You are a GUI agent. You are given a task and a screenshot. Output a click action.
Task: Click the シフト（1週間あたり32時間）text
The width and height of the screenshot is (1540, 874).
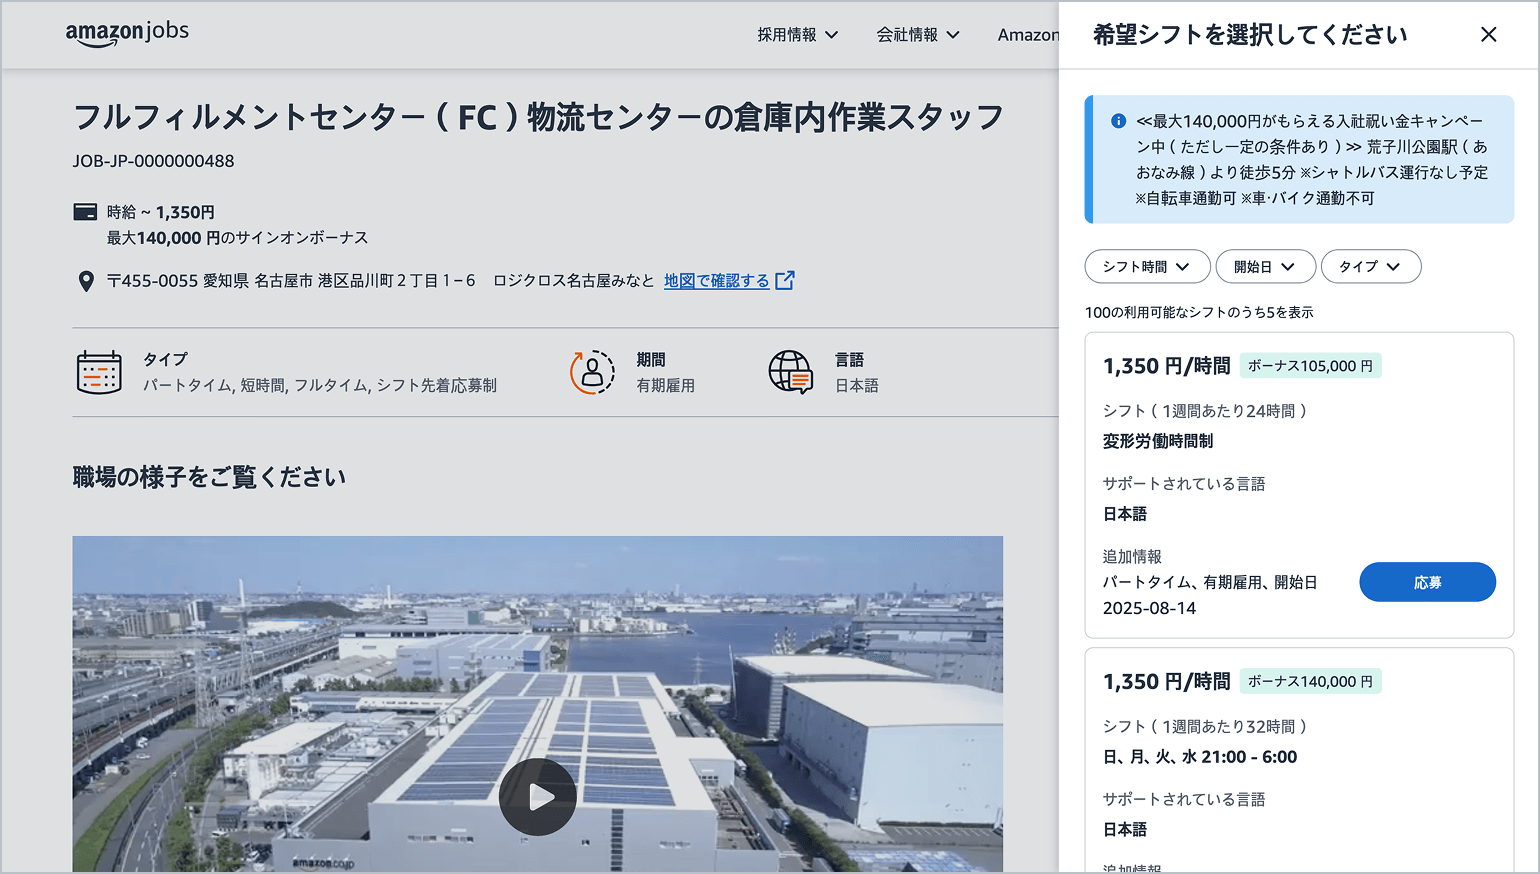[x=1205, y=727]
